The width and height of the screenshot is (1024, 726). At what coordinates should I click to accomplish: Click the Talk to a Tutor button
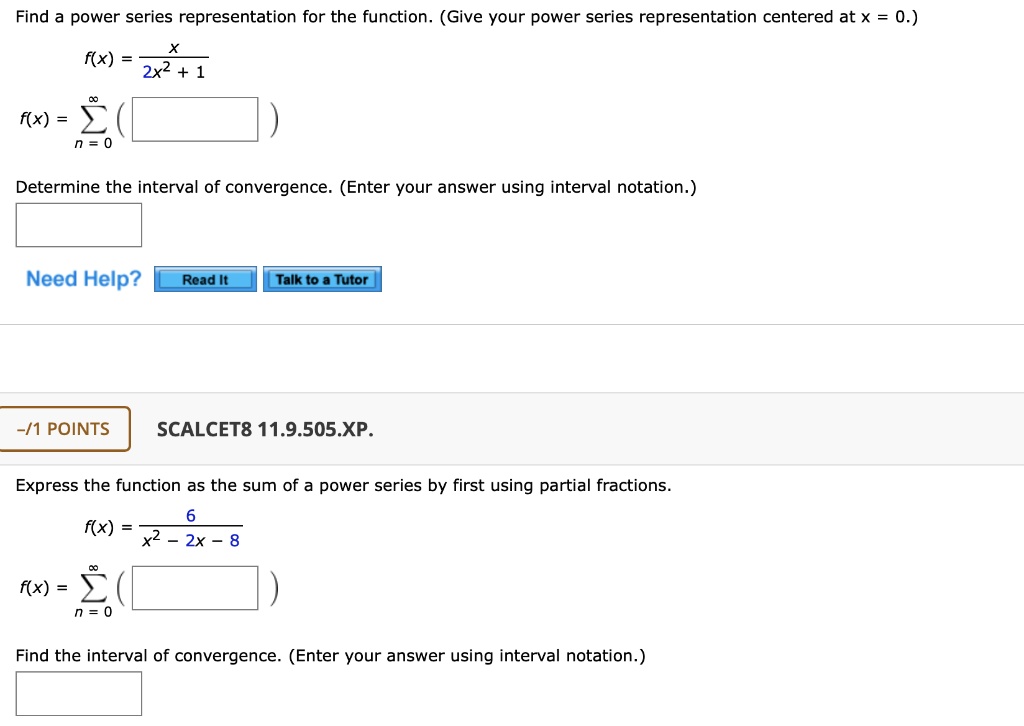[x=322, y=279]
